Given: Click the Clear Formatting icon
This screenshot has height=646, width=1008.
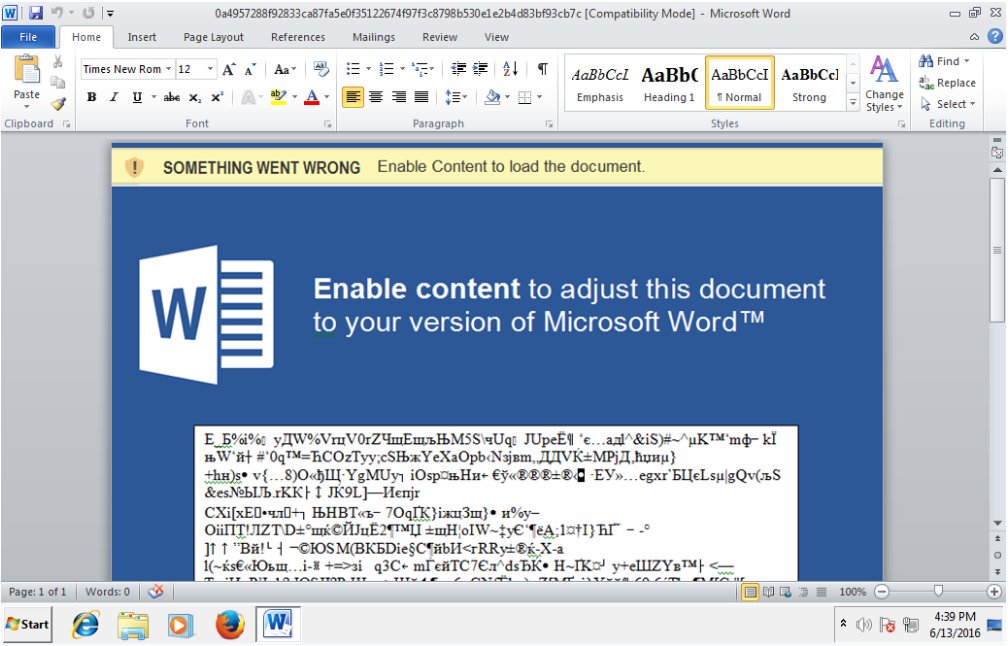Looking at the screenshot, I should pyautogui.click(x=321, y=69).
